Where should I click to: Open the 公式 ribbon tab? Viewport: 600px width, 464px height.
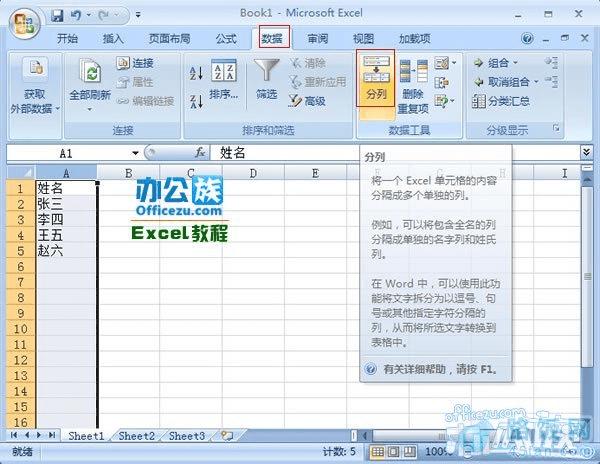point(226,38)
